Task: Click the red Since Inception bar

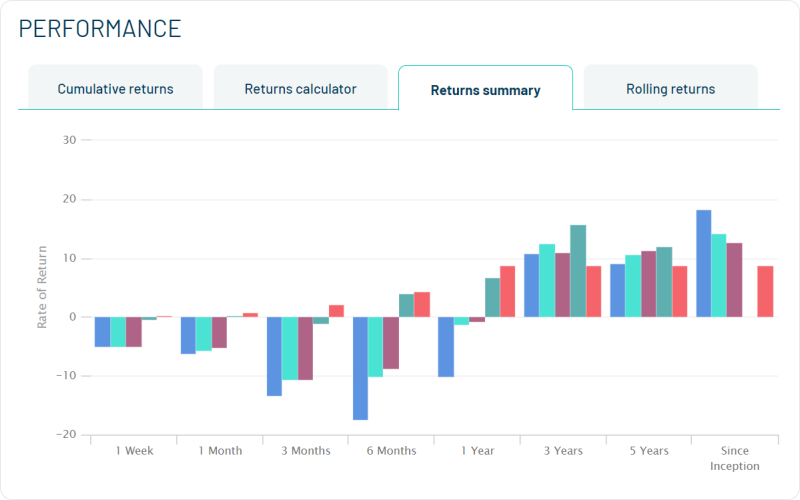Action: (x=765, y=291)
